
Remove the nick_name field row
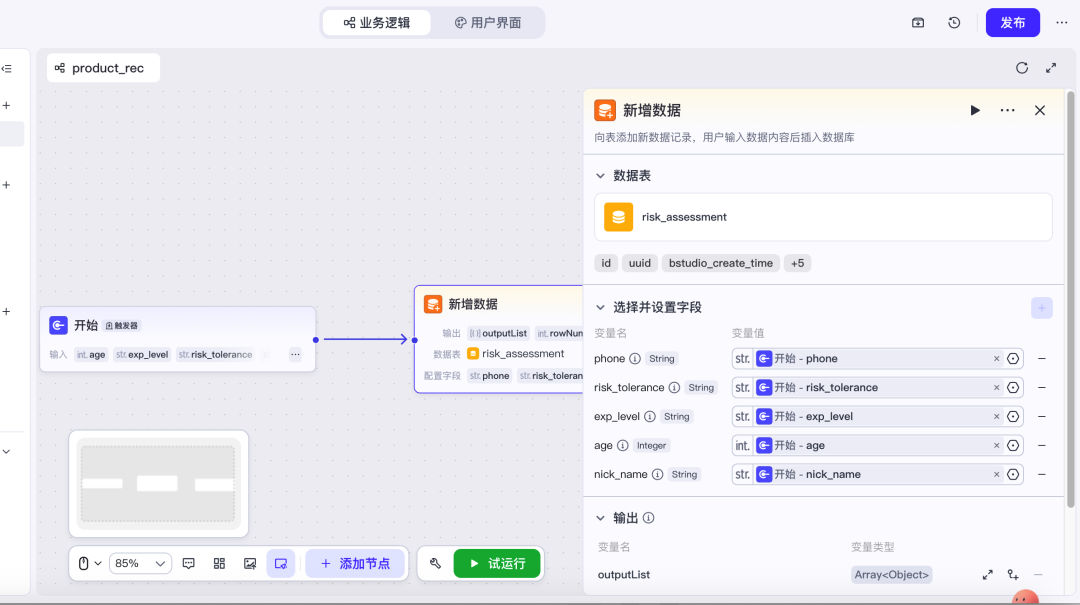pyautogui.click(x=1042, y=474)
